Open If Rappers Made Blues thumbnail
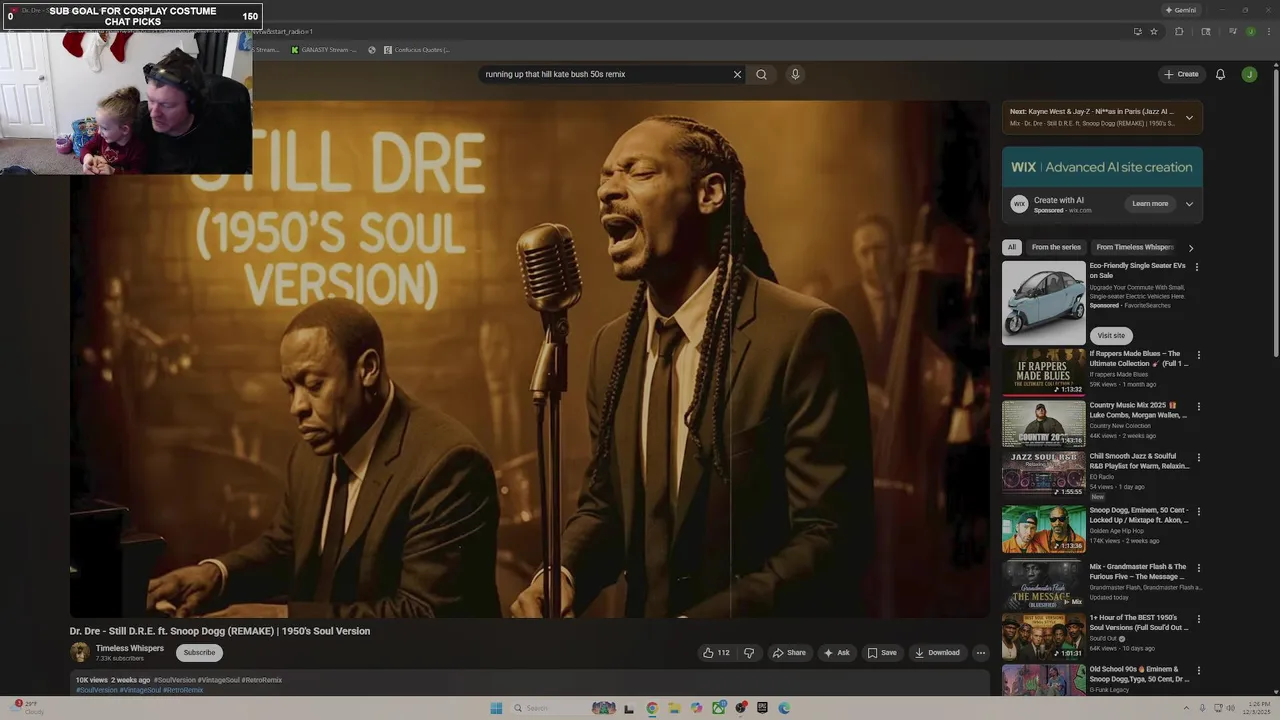The width and height of the screenshot is (1280, 720). tap(1043, 372)
